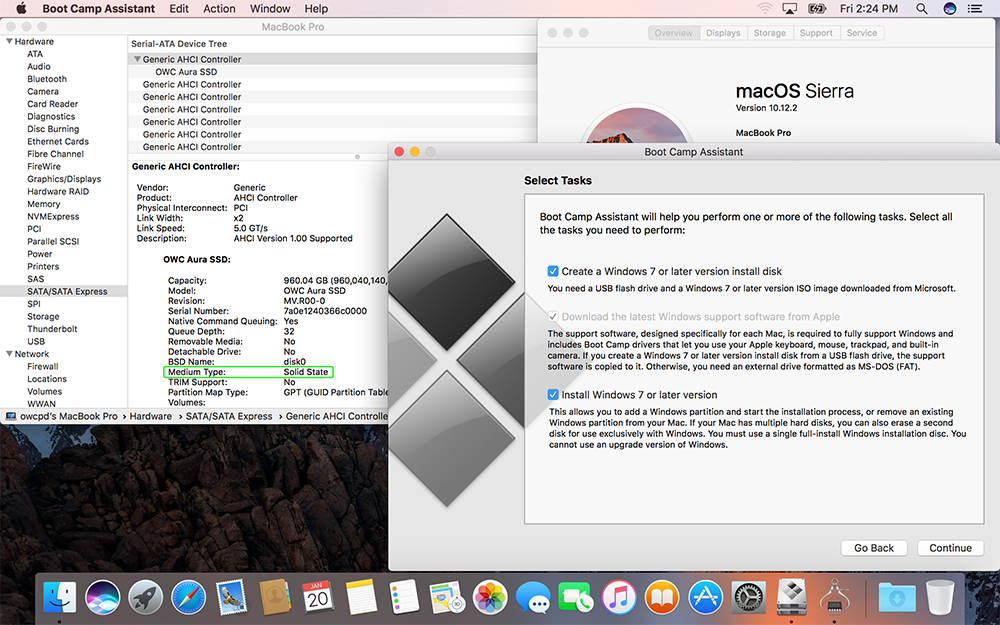Image resolution: width=1000 pixels, height=625 pixels.
Task: Switch to Service tab in About This Mac
Action: click(862, 33)
